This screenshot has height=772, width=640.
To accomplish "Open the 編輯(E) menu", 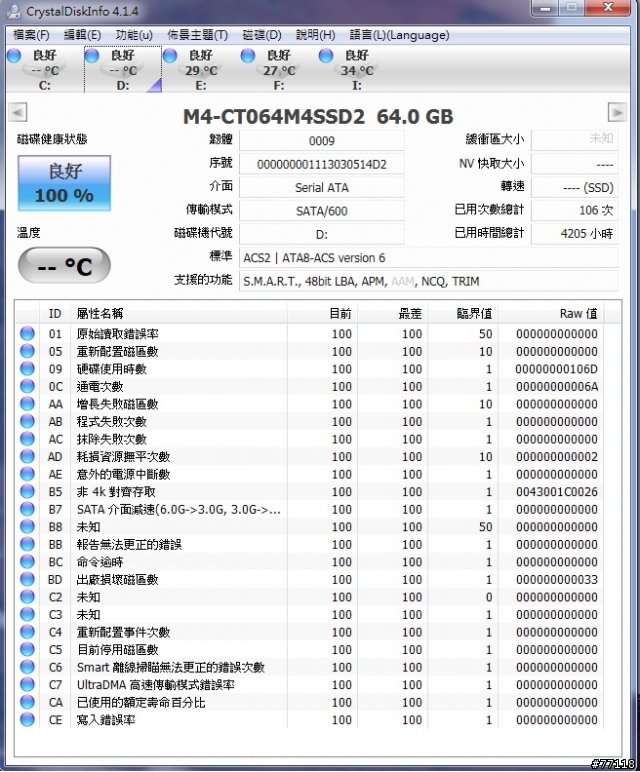I will pyautogui.click(x=82, y=35).
